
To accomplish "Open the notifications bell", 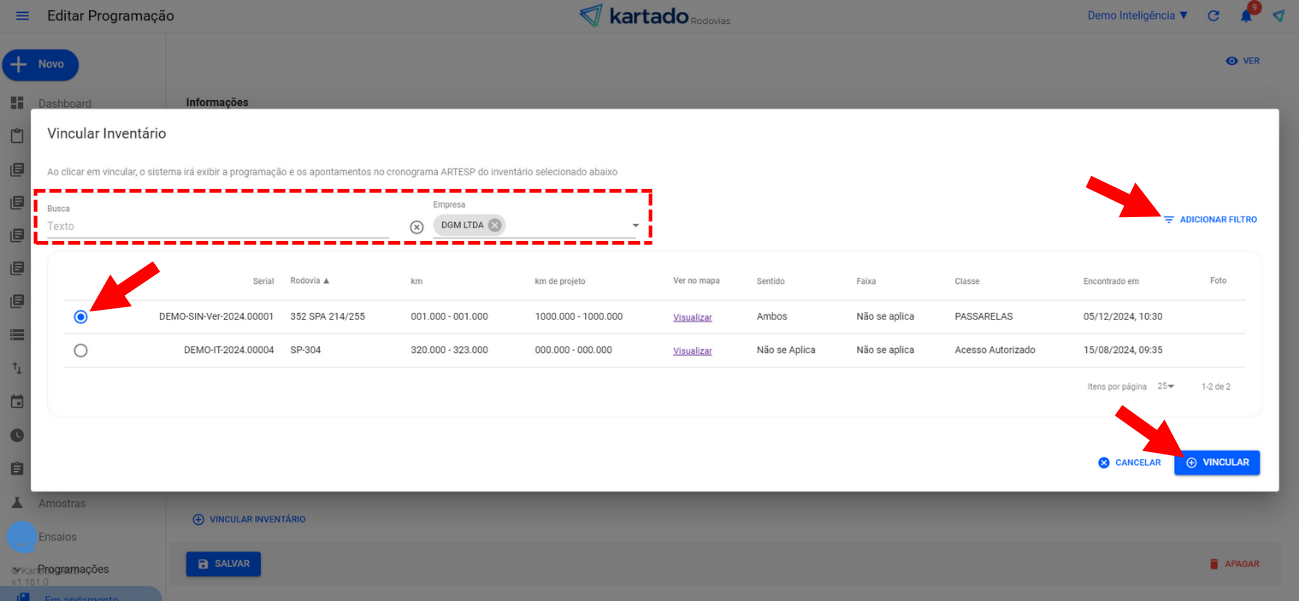I will click(x=1246, y=16).
